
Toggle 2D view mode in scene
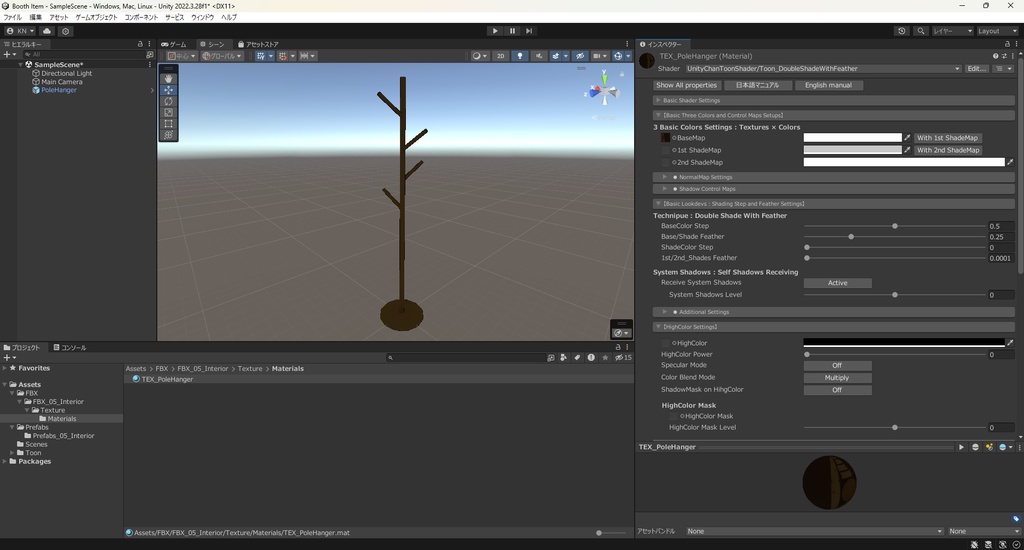tap(501, 56)
